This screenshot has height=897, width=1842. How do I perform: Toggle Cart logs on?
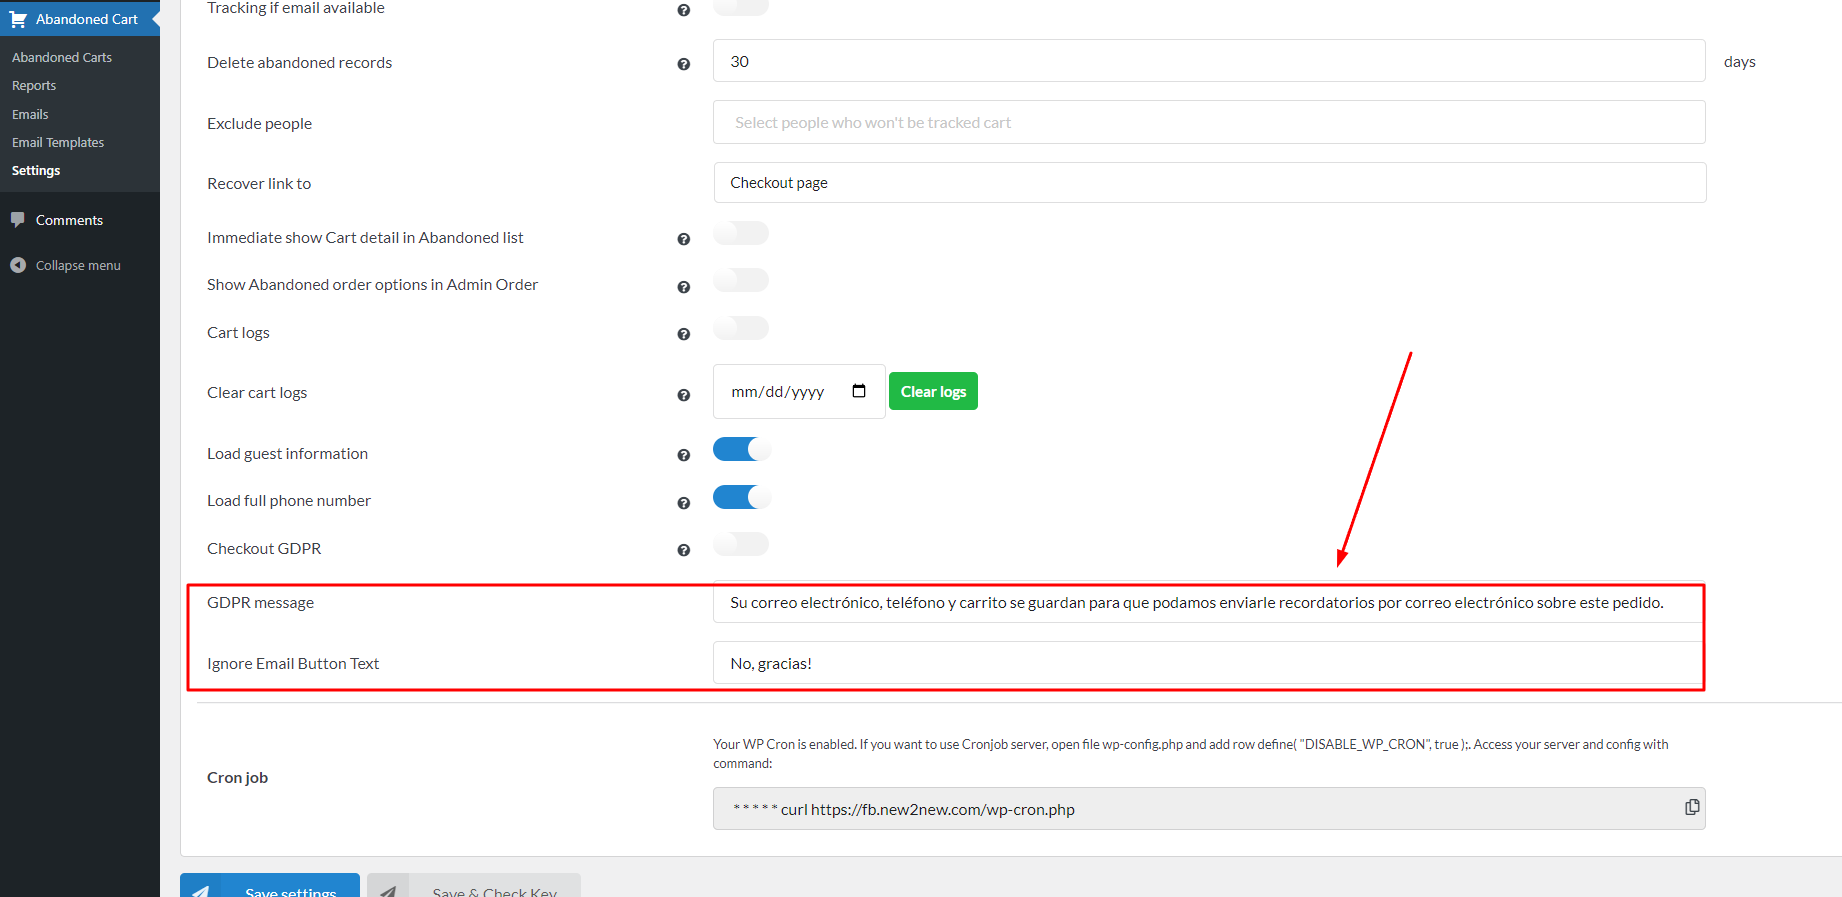click(x=741, y=329)
